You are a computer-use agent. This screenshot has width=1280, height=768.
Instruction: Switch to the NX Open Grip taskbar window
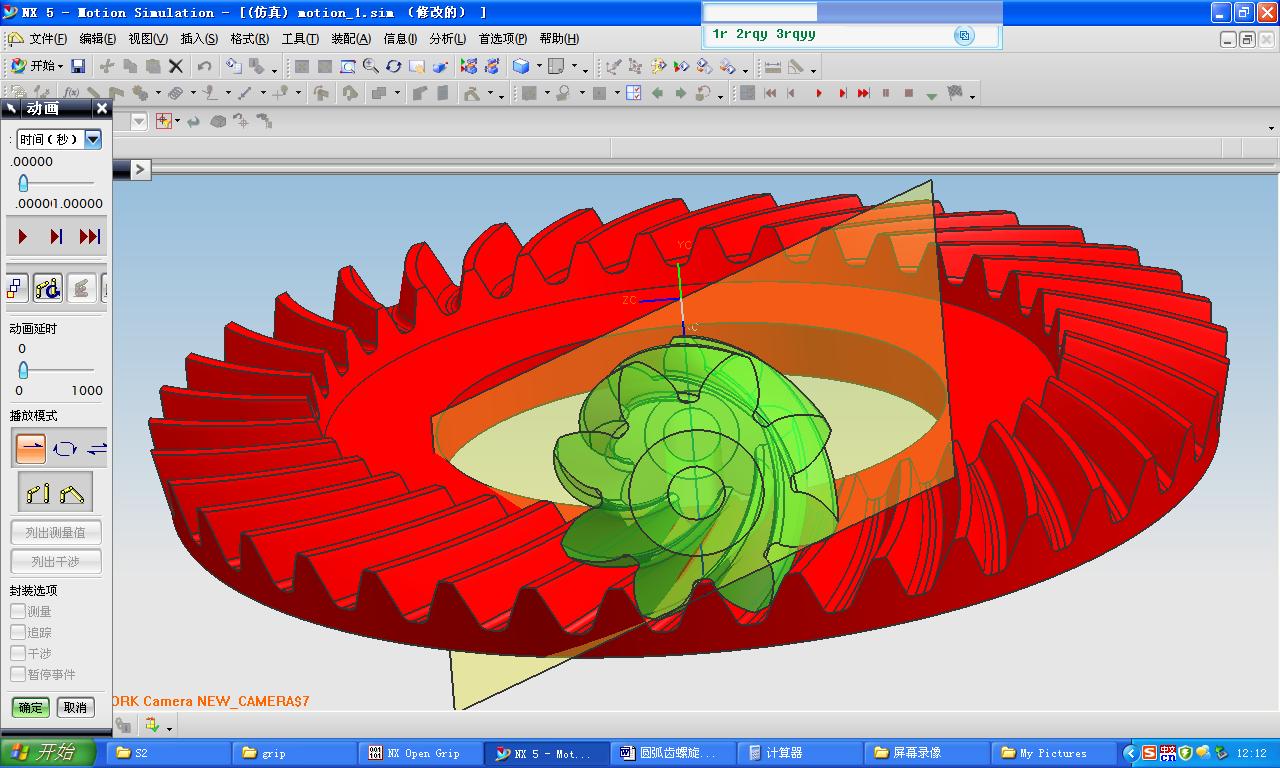[x=421, y=753]
